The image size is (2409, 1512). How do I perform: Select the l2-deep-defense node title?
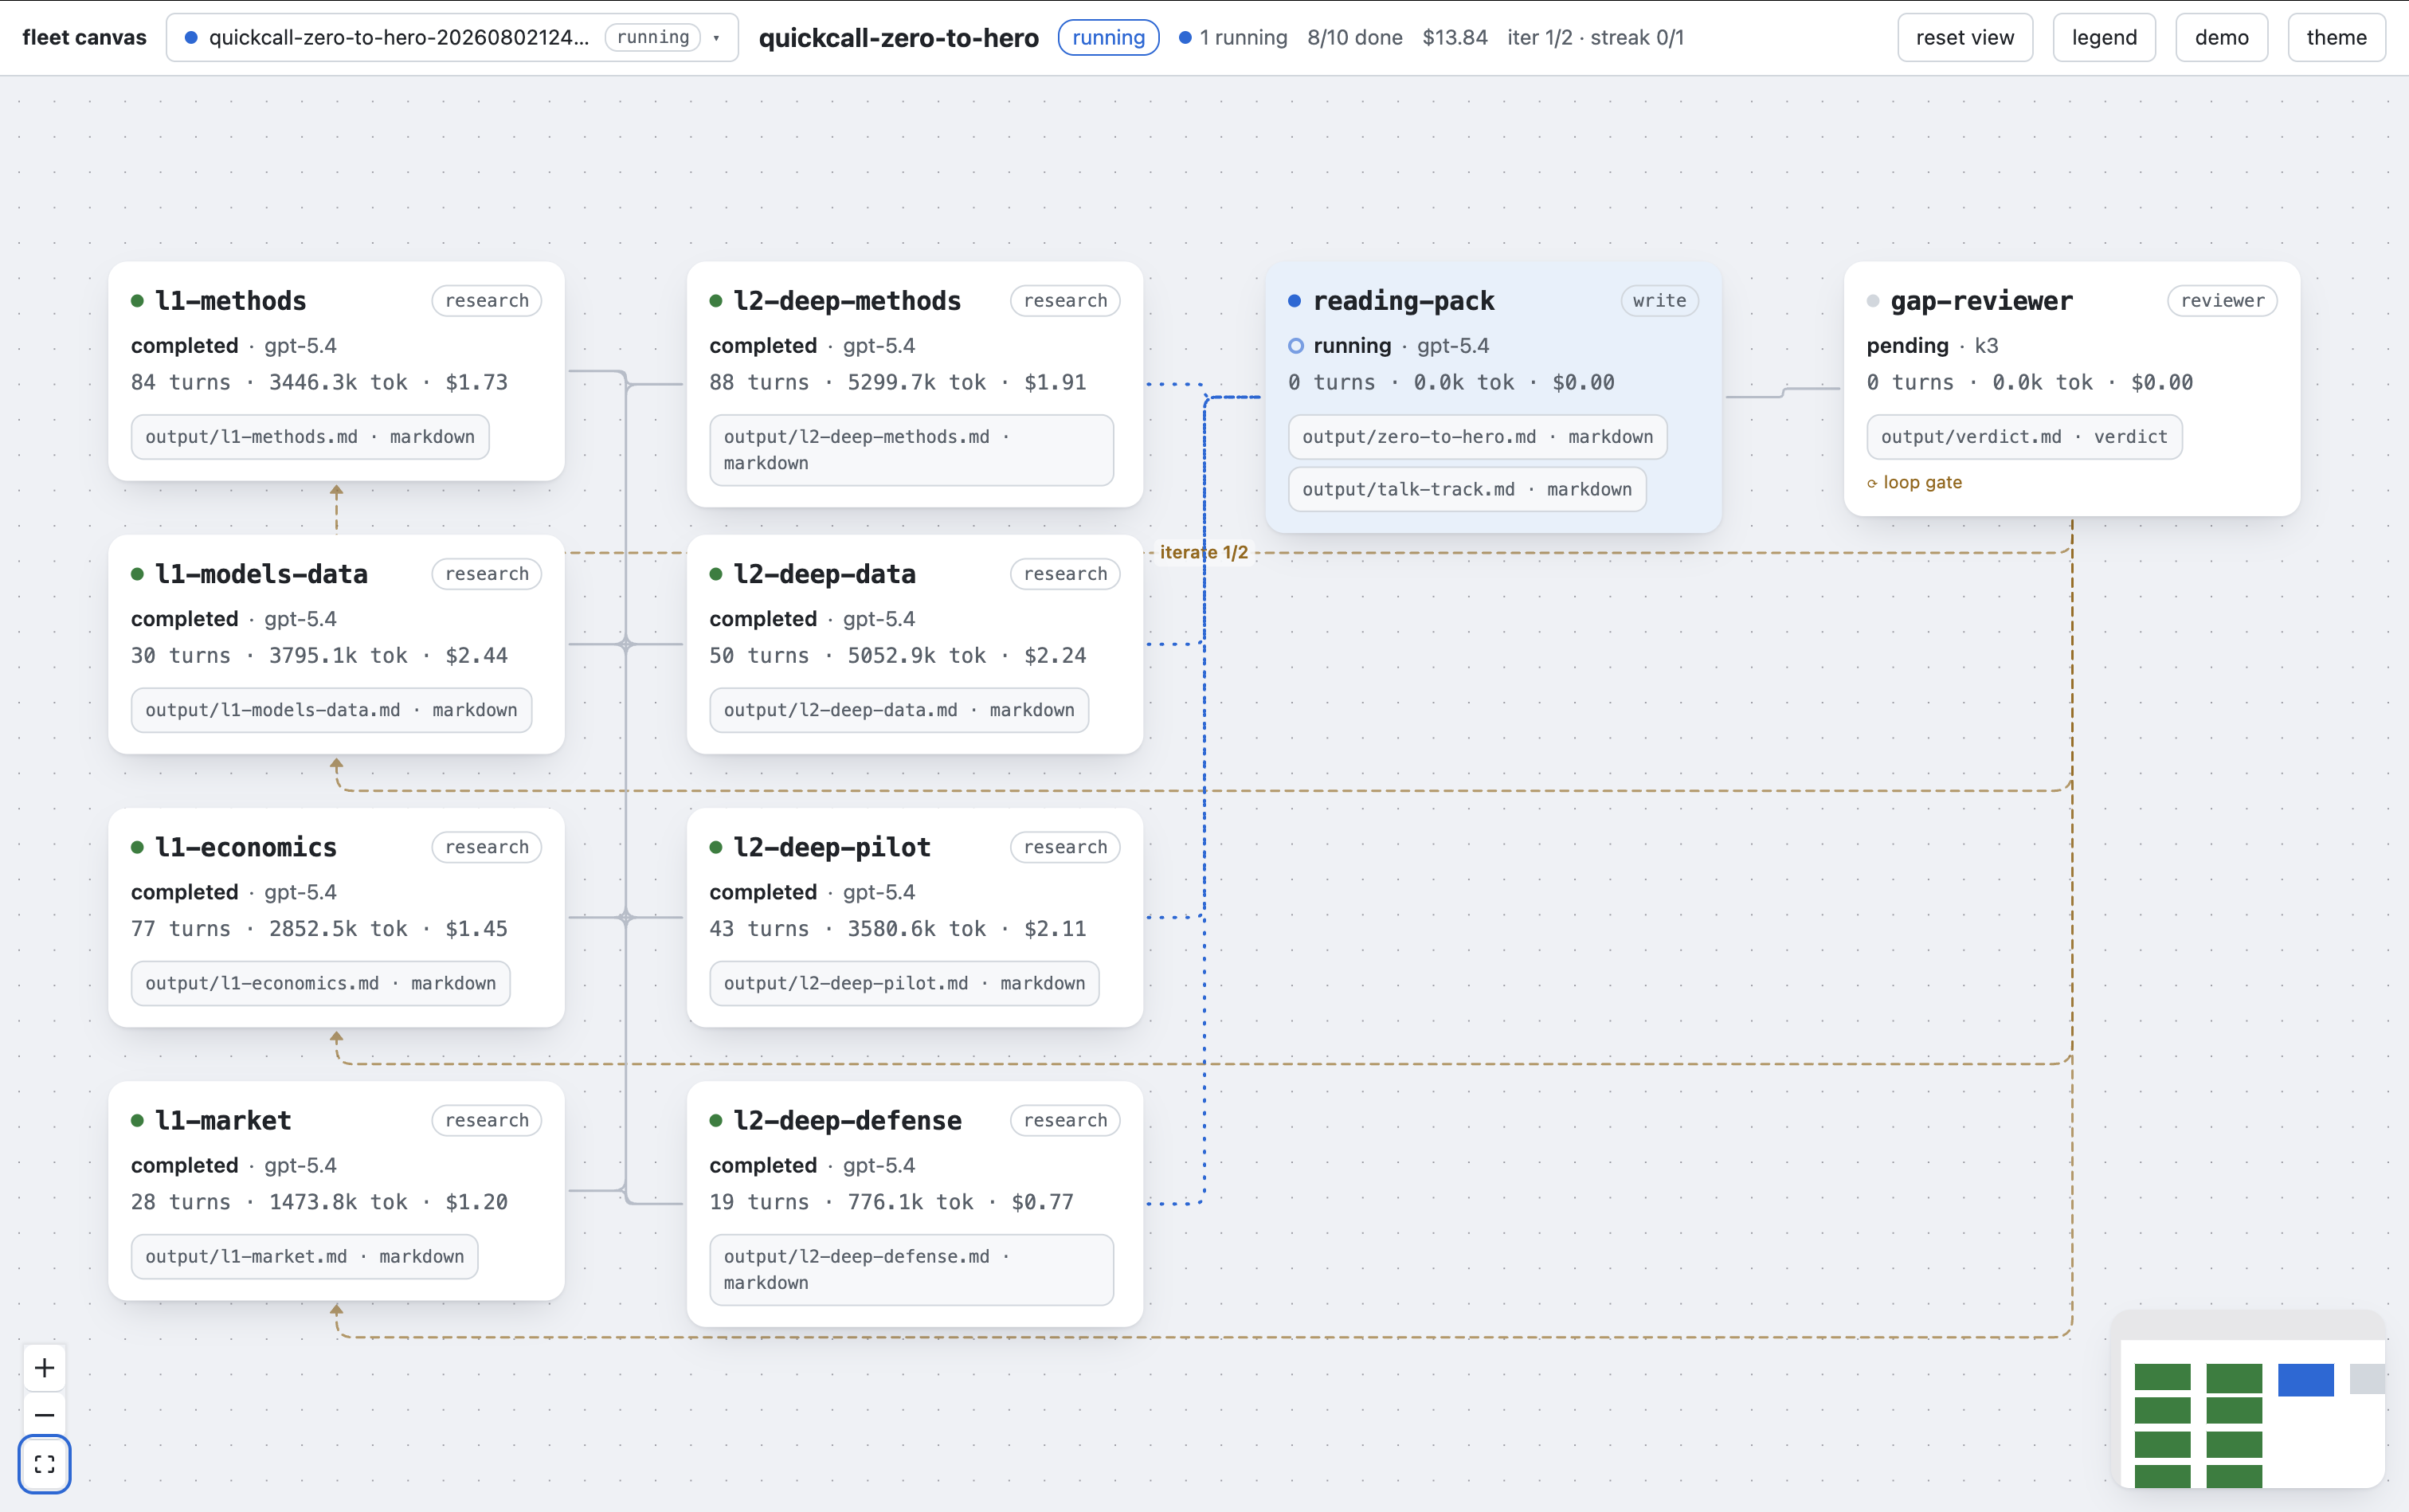[847, 1121]
